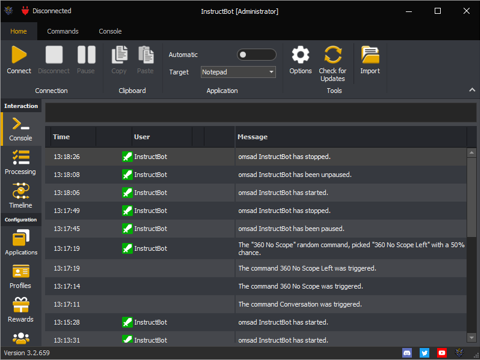Open the Rewards configuration panel
480x360 pixels.
point(21,310)
